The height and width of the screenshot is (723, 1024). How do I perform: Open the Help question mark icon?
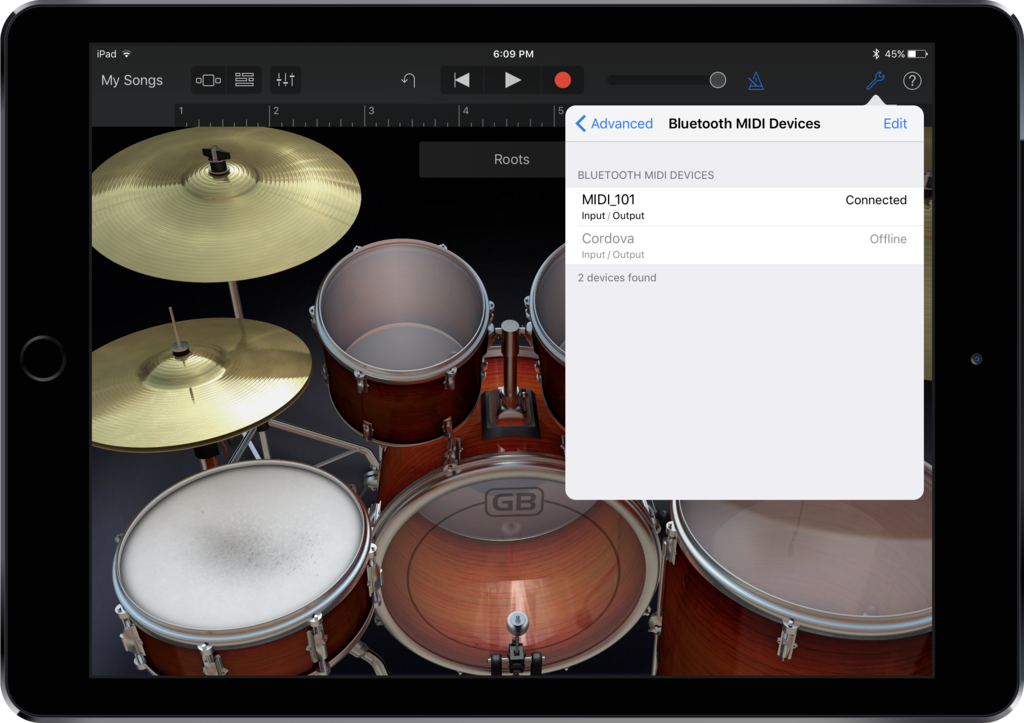click(x=912, y=81)
